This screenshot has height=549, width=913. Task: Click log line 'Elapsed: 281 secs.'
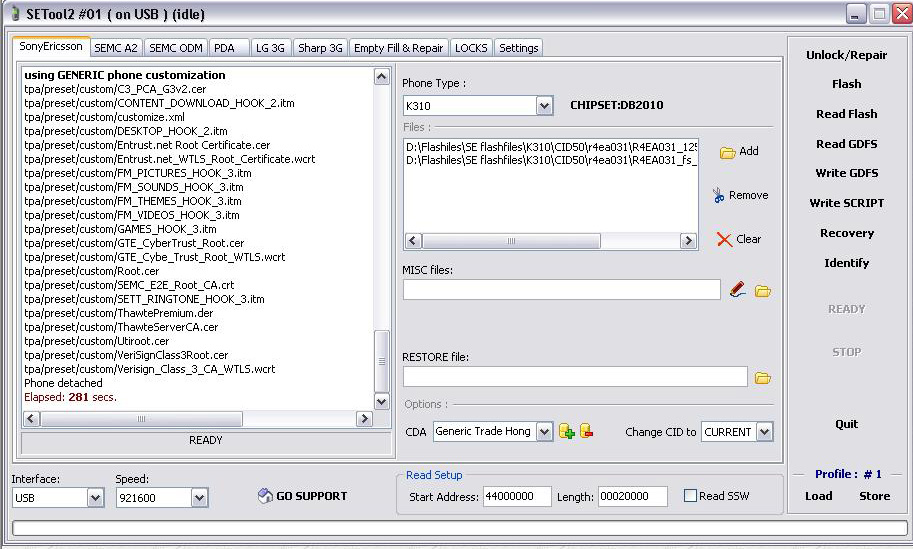click(70, 397)
